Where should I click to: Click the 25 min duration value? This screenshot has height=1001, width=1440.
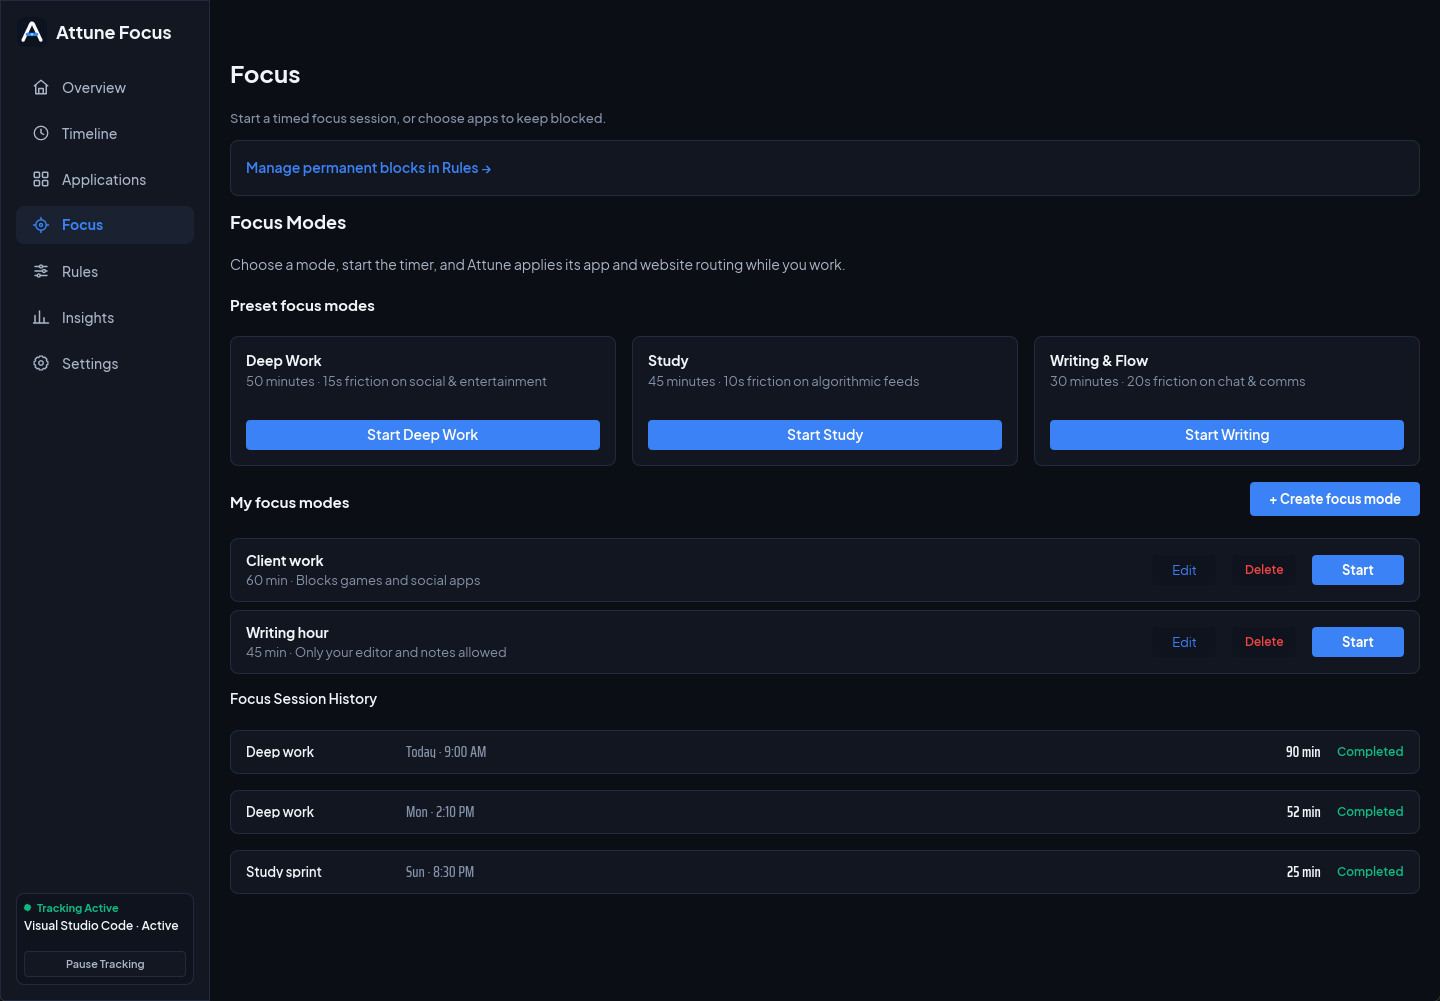(x=1303, y=872)
